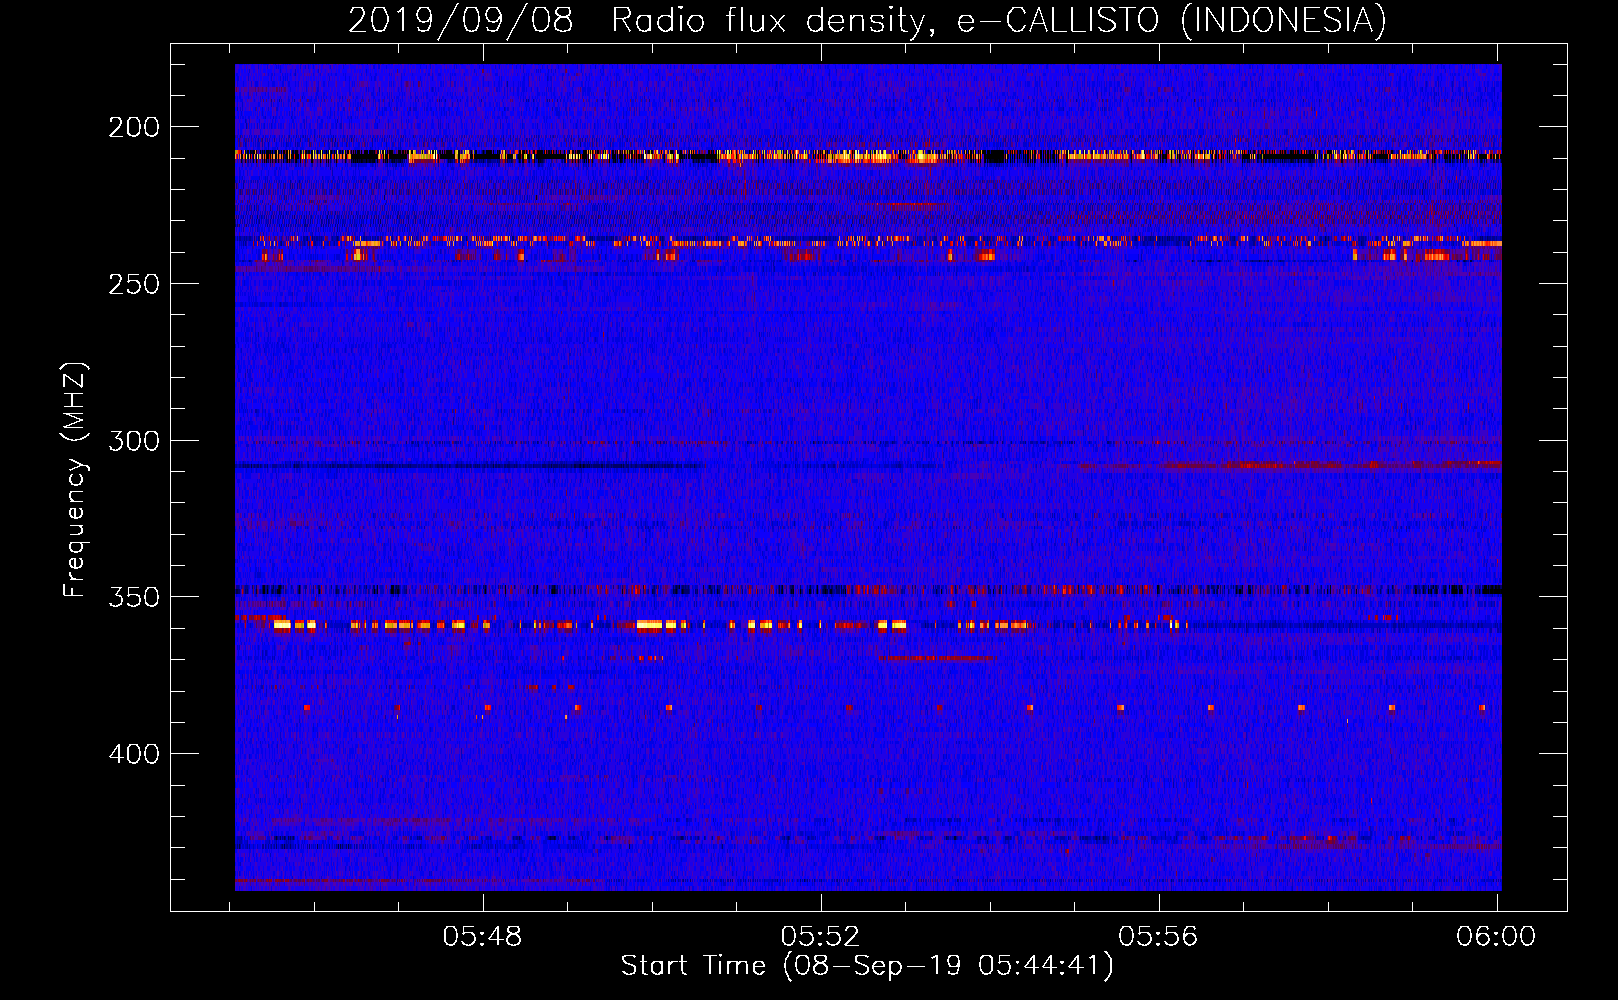Screen dimensions: 1618x1000
Task: Click the plot title 'Radio flux density, e-CALLISTO (INDONESIA)'
Action: [999, 20]
